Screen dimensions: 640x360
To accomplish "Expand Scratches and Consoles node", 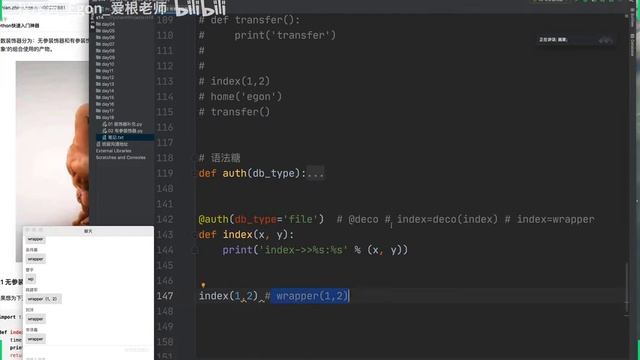I will (120, 157).
